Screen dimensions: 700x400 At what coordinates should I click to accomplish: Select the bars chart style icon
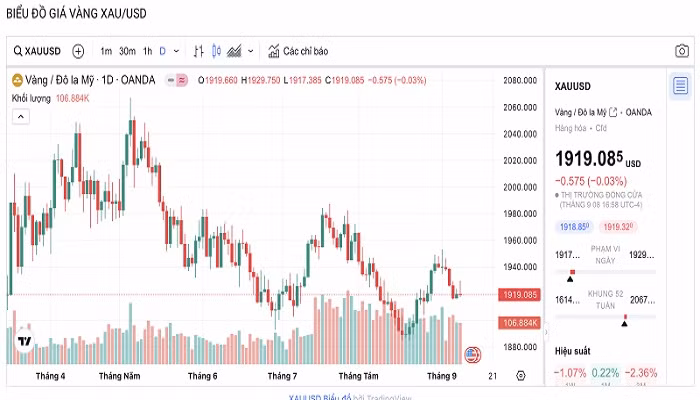tap(199, 51)
